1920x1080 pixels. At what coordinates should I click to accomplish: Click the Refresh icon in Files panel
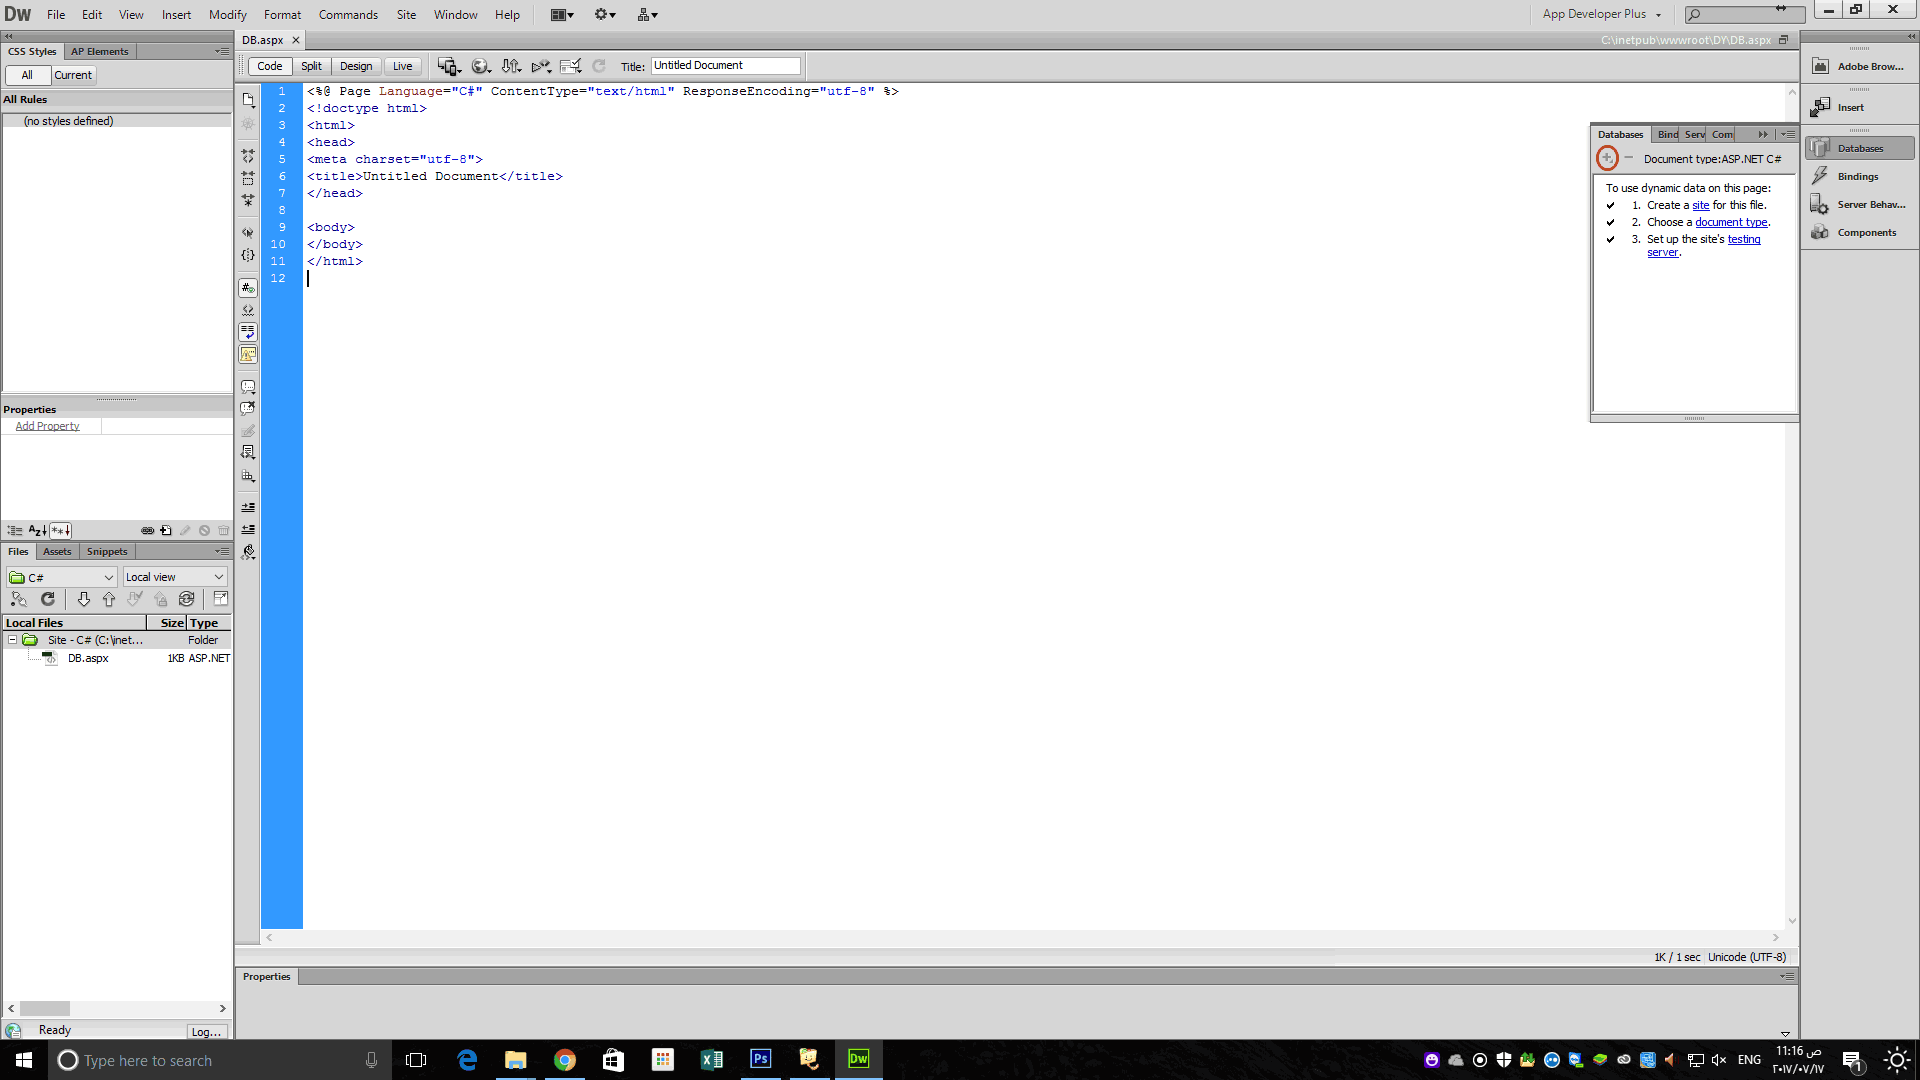coord(48,599)
